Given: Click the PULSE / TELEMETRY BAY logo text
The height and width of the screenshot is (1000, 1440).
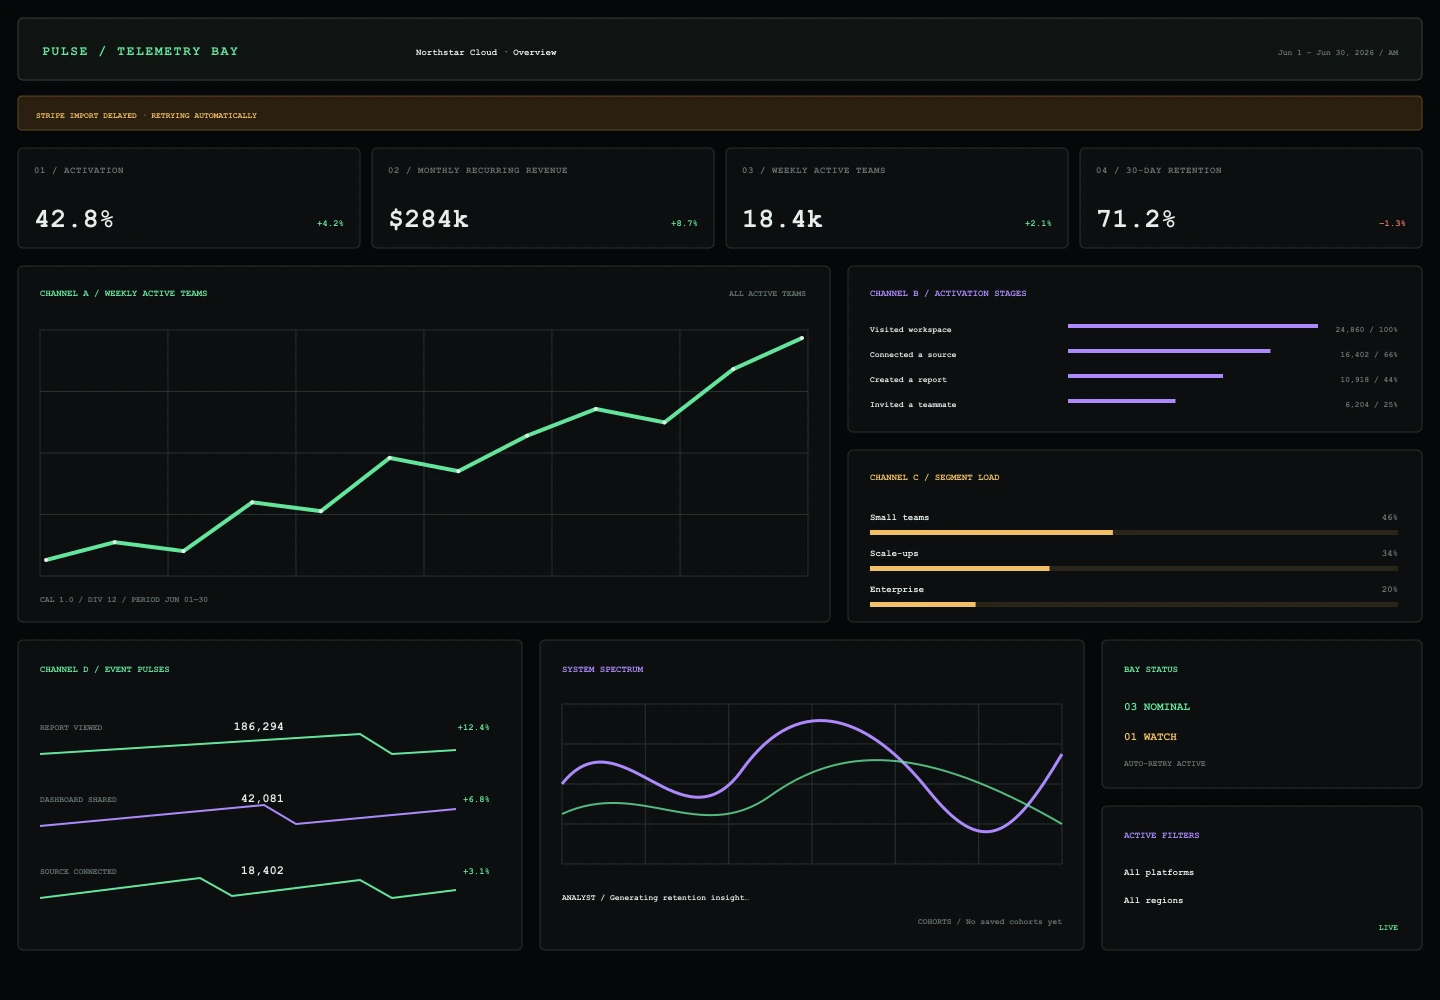Looking at the screenshot, I should (x=140, y=51).
